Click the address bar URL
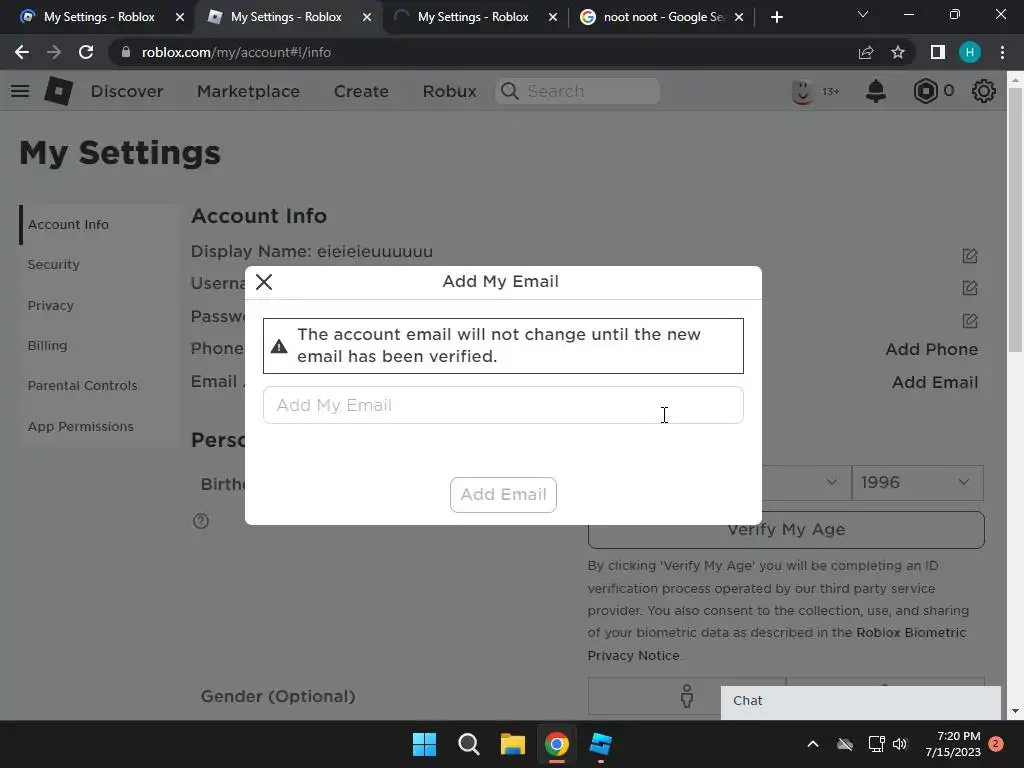The image size is (1024, 768). tap(236, 52)
